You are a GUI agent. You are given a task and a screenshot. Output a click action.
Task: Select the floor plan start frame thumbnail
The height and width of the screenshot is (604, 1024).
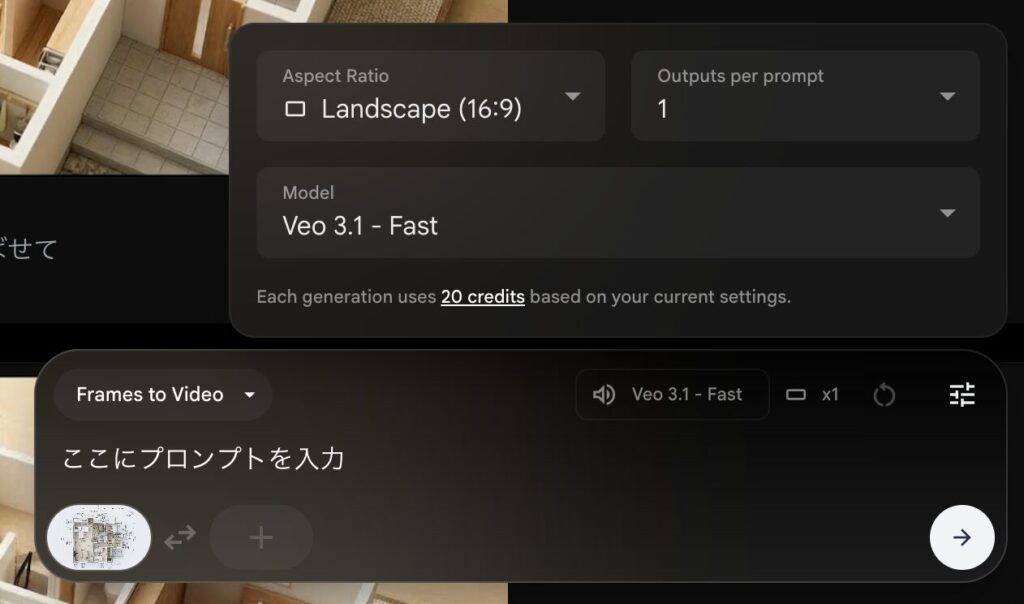coord(98,537)
